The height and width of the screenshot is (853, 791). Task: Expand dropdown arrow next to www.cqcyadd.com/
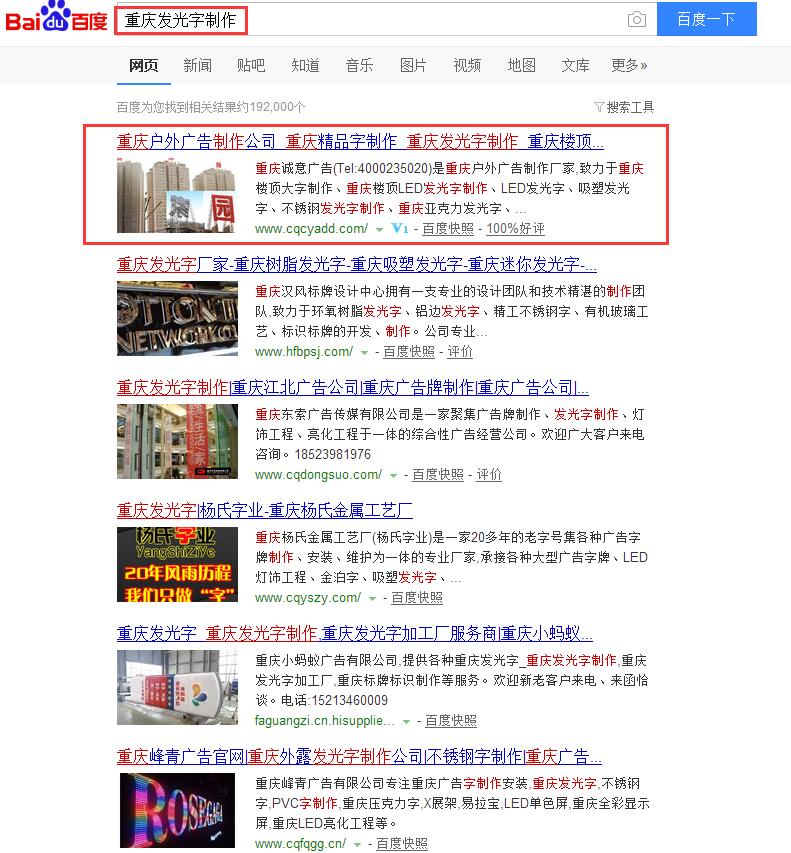379,230
